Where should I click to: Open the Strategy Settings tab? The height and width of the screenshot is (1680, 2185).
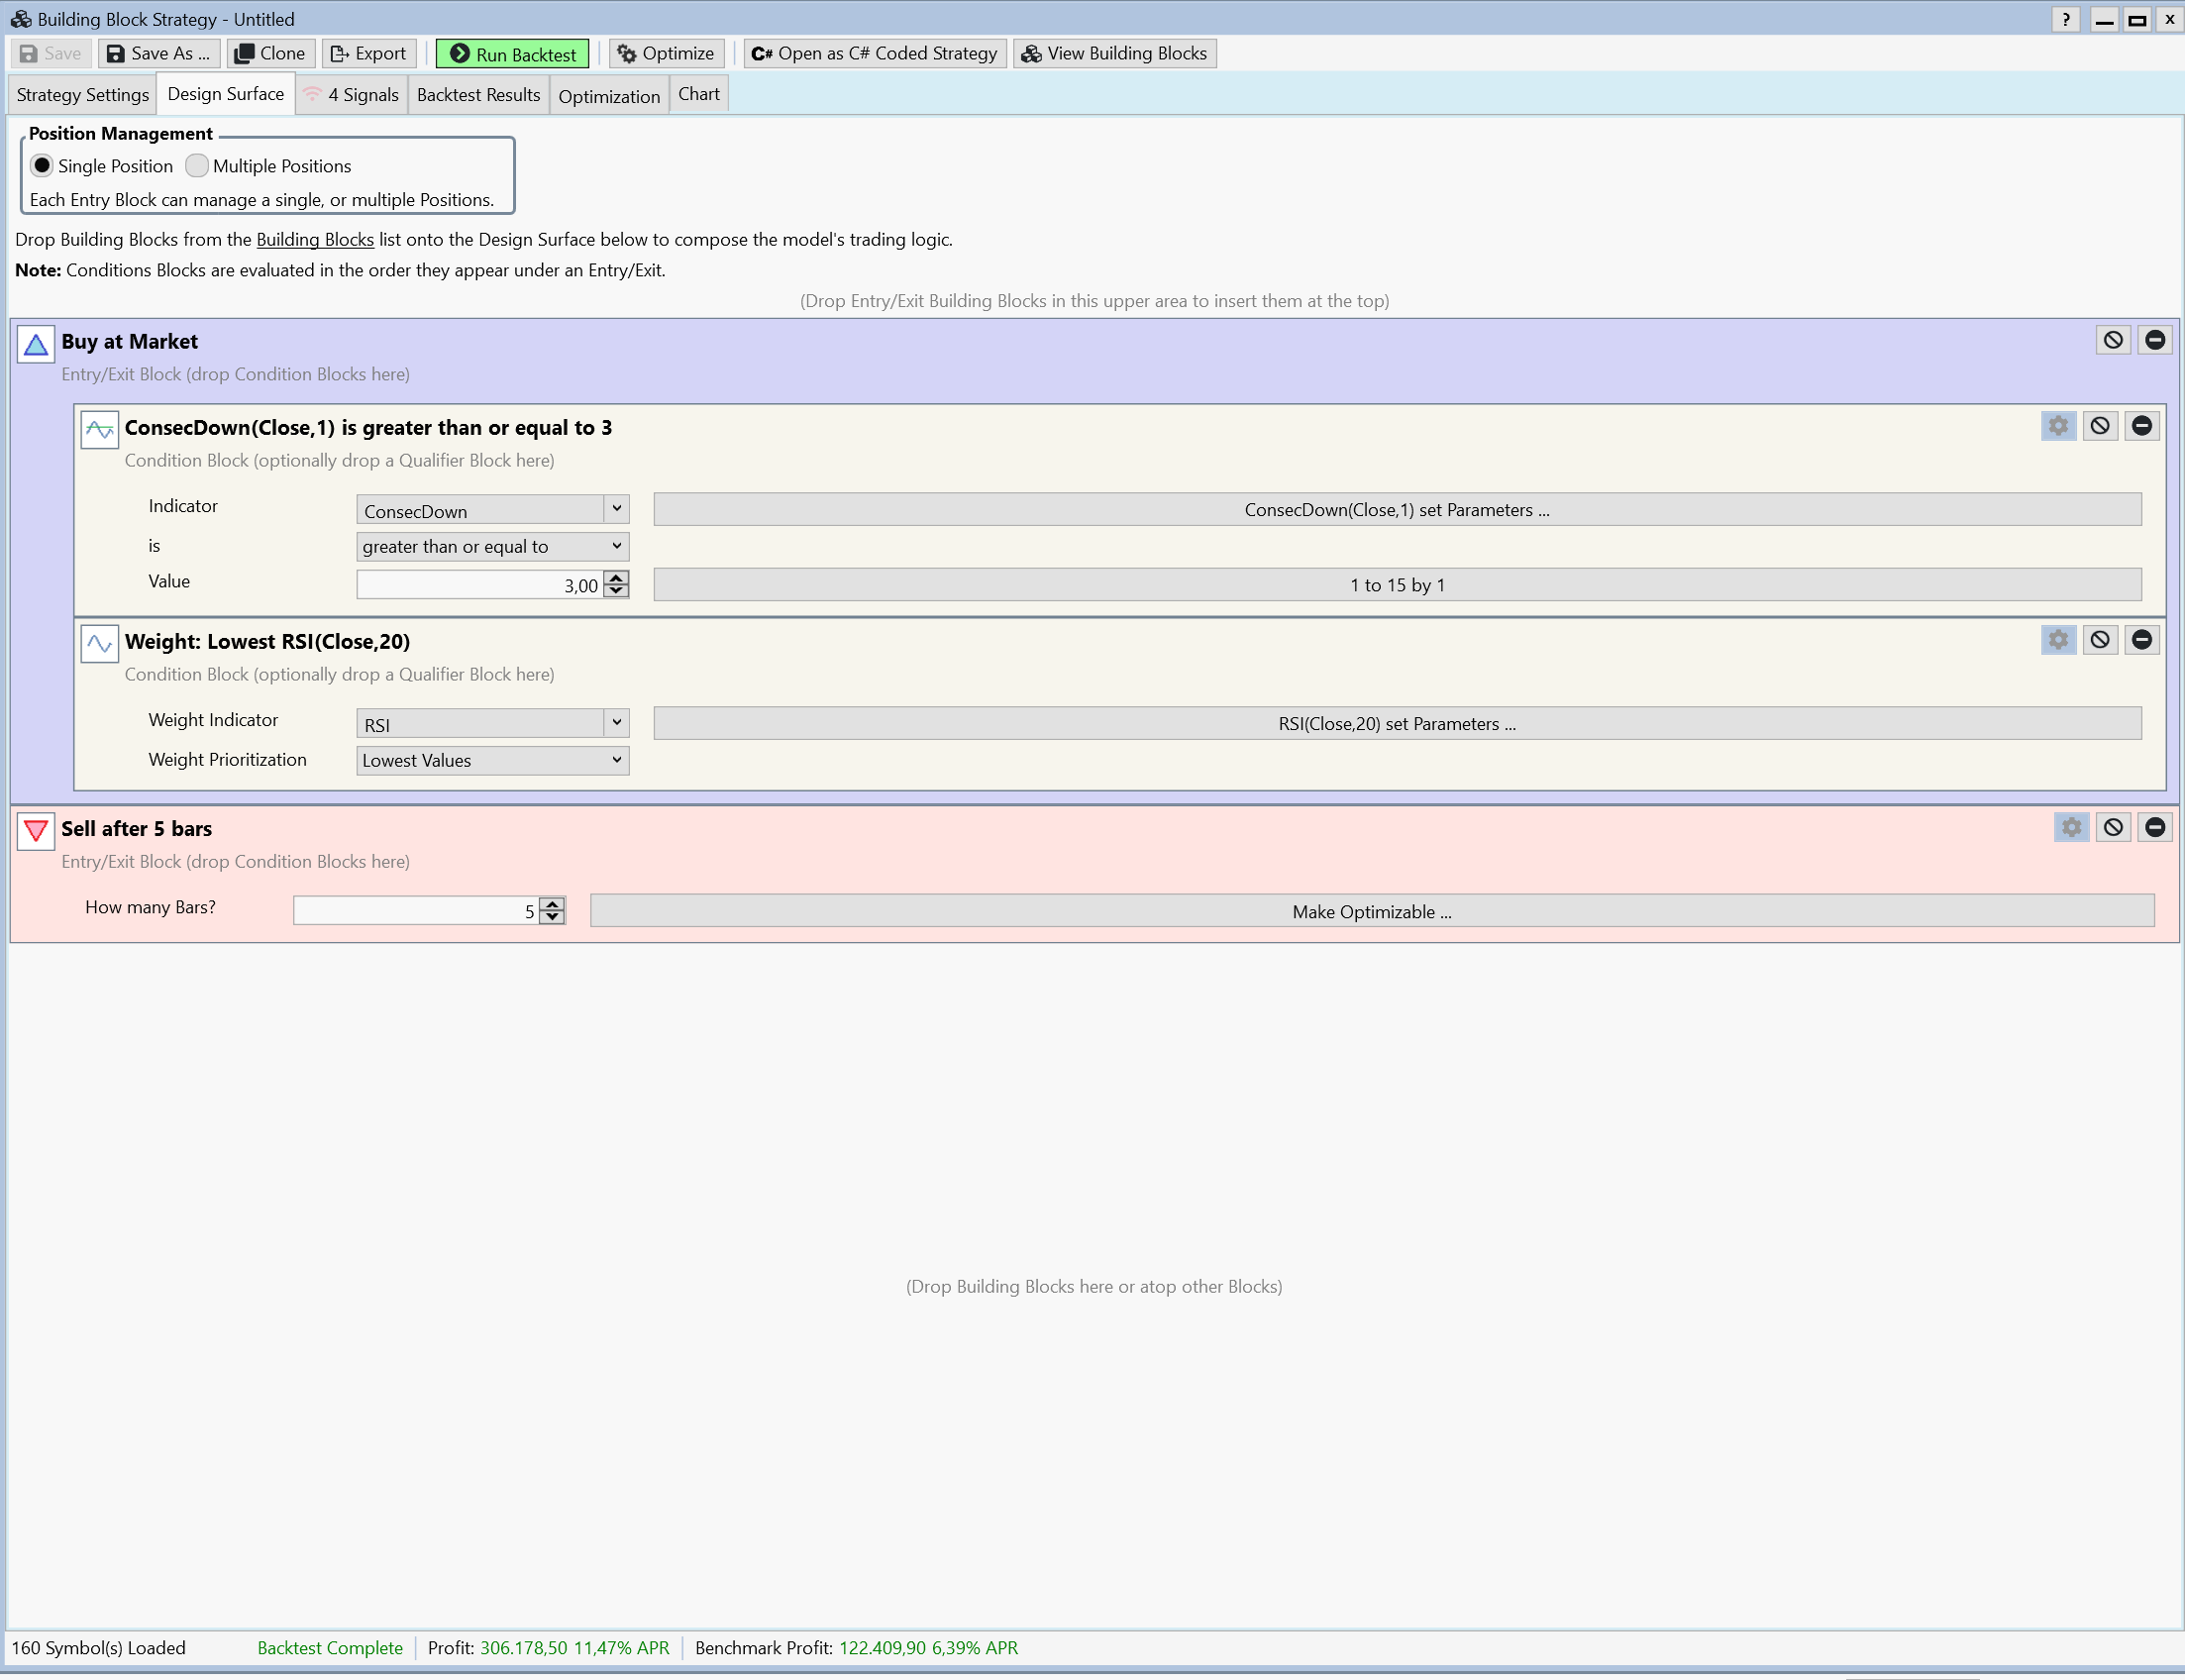(83, 95)
